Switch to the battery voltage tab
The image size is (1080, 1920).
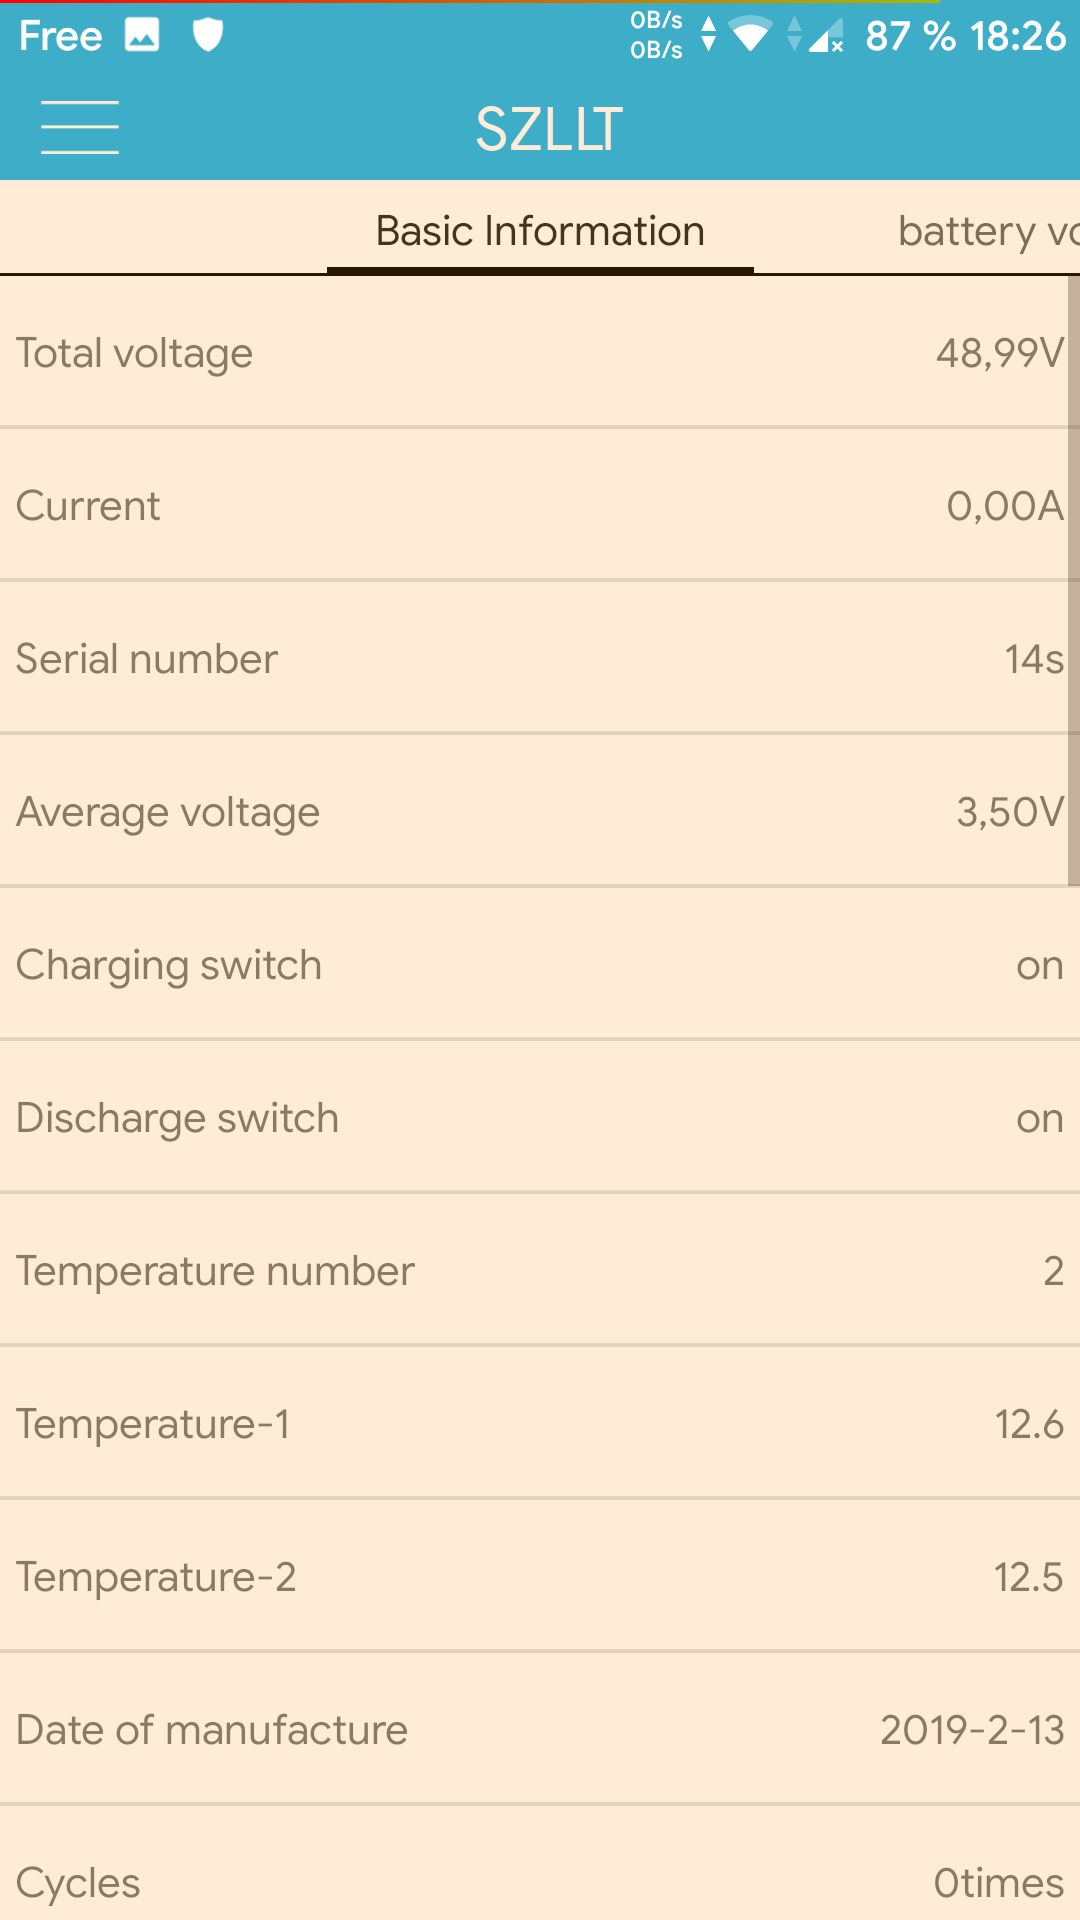click(988, 231)
